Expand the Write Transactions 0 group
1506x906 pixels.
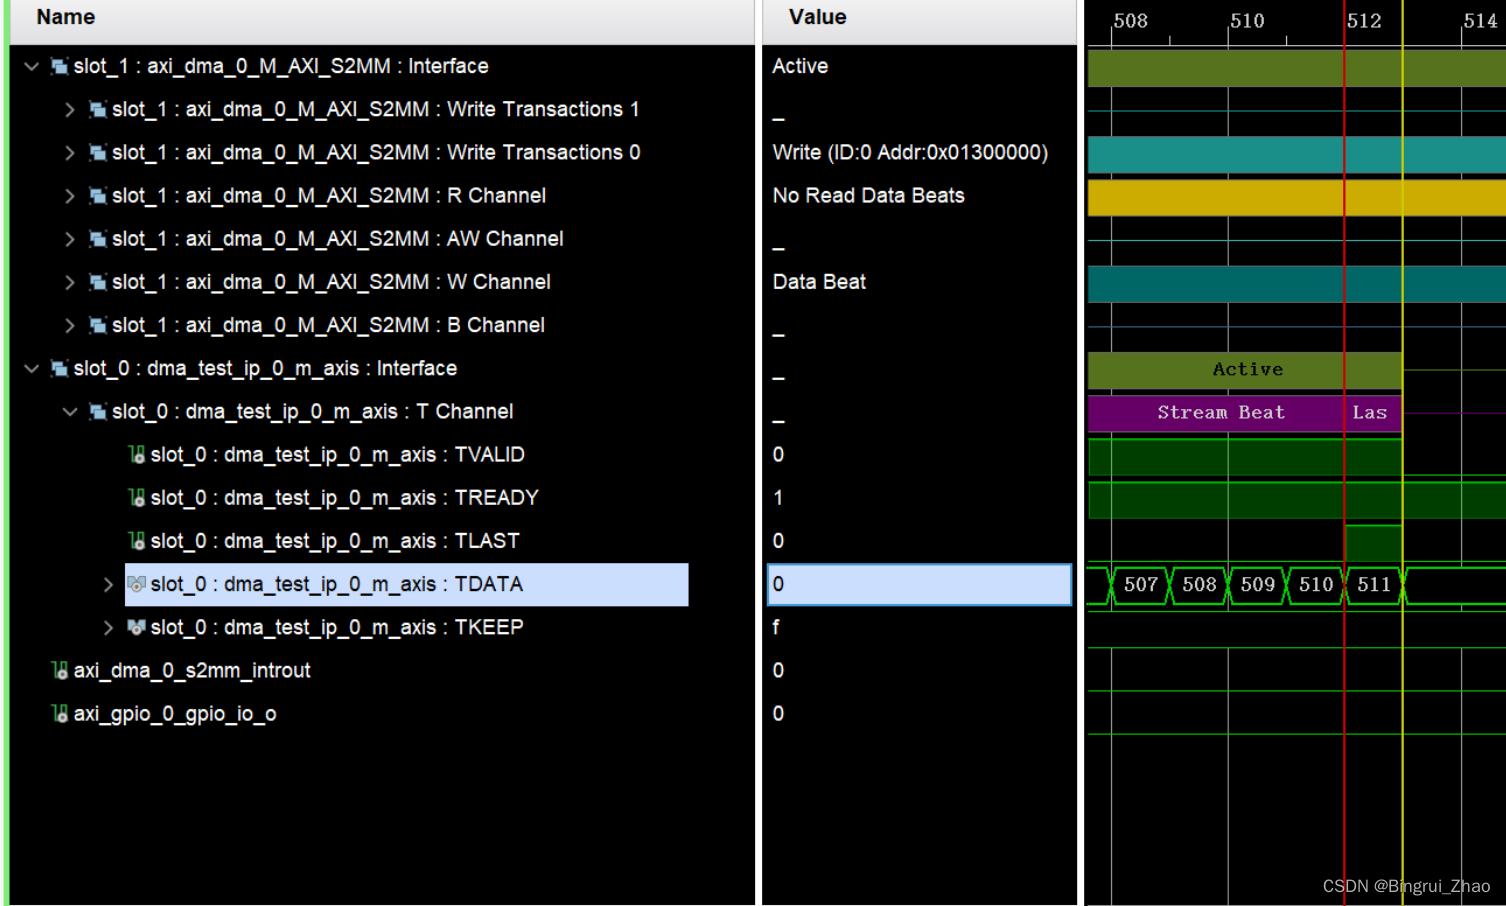point(69,152)
